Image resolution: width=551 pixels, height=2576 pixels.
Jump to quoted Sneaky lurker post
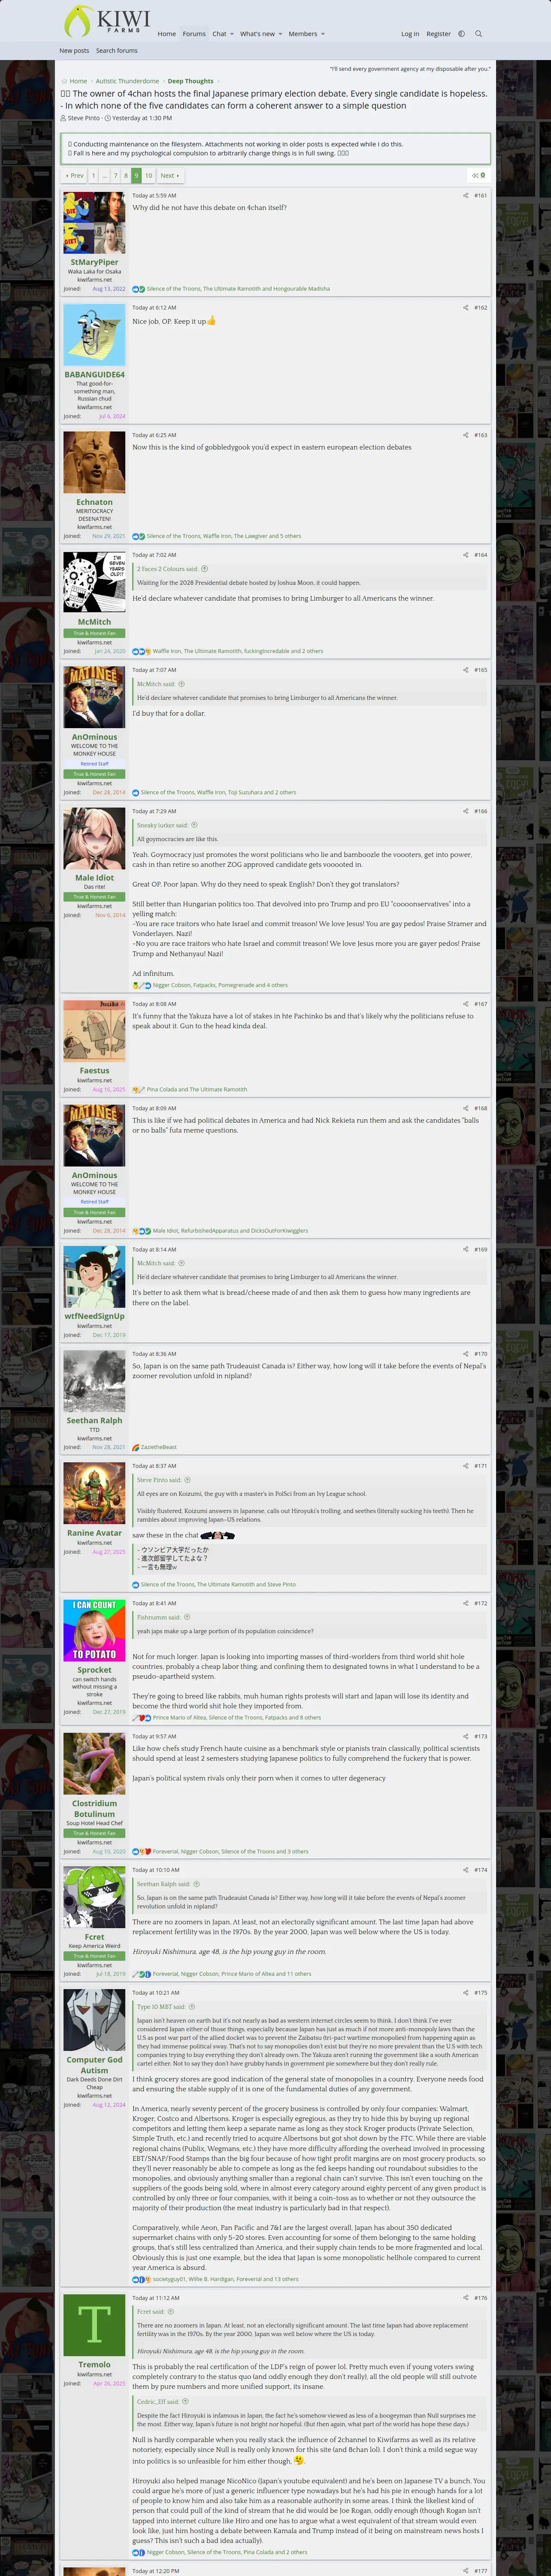[194, 826]
